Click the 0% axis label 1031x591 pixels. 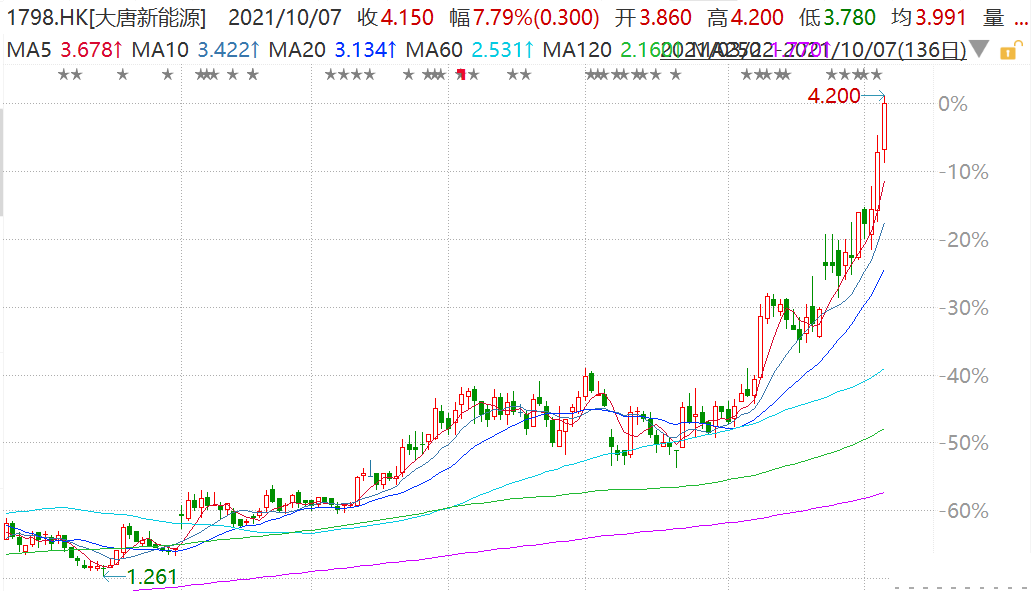953,104
